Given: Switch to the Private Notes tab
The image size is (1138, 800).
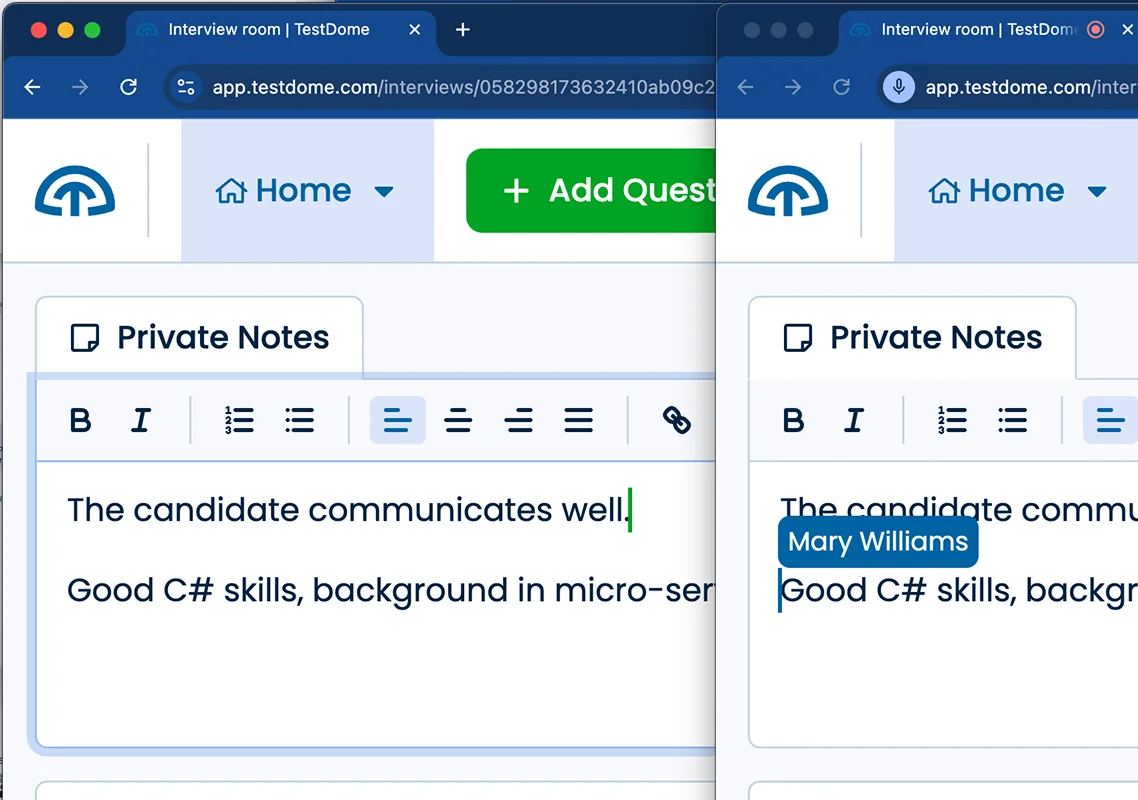Looking at the screenshot, I should tap(198, 337).
